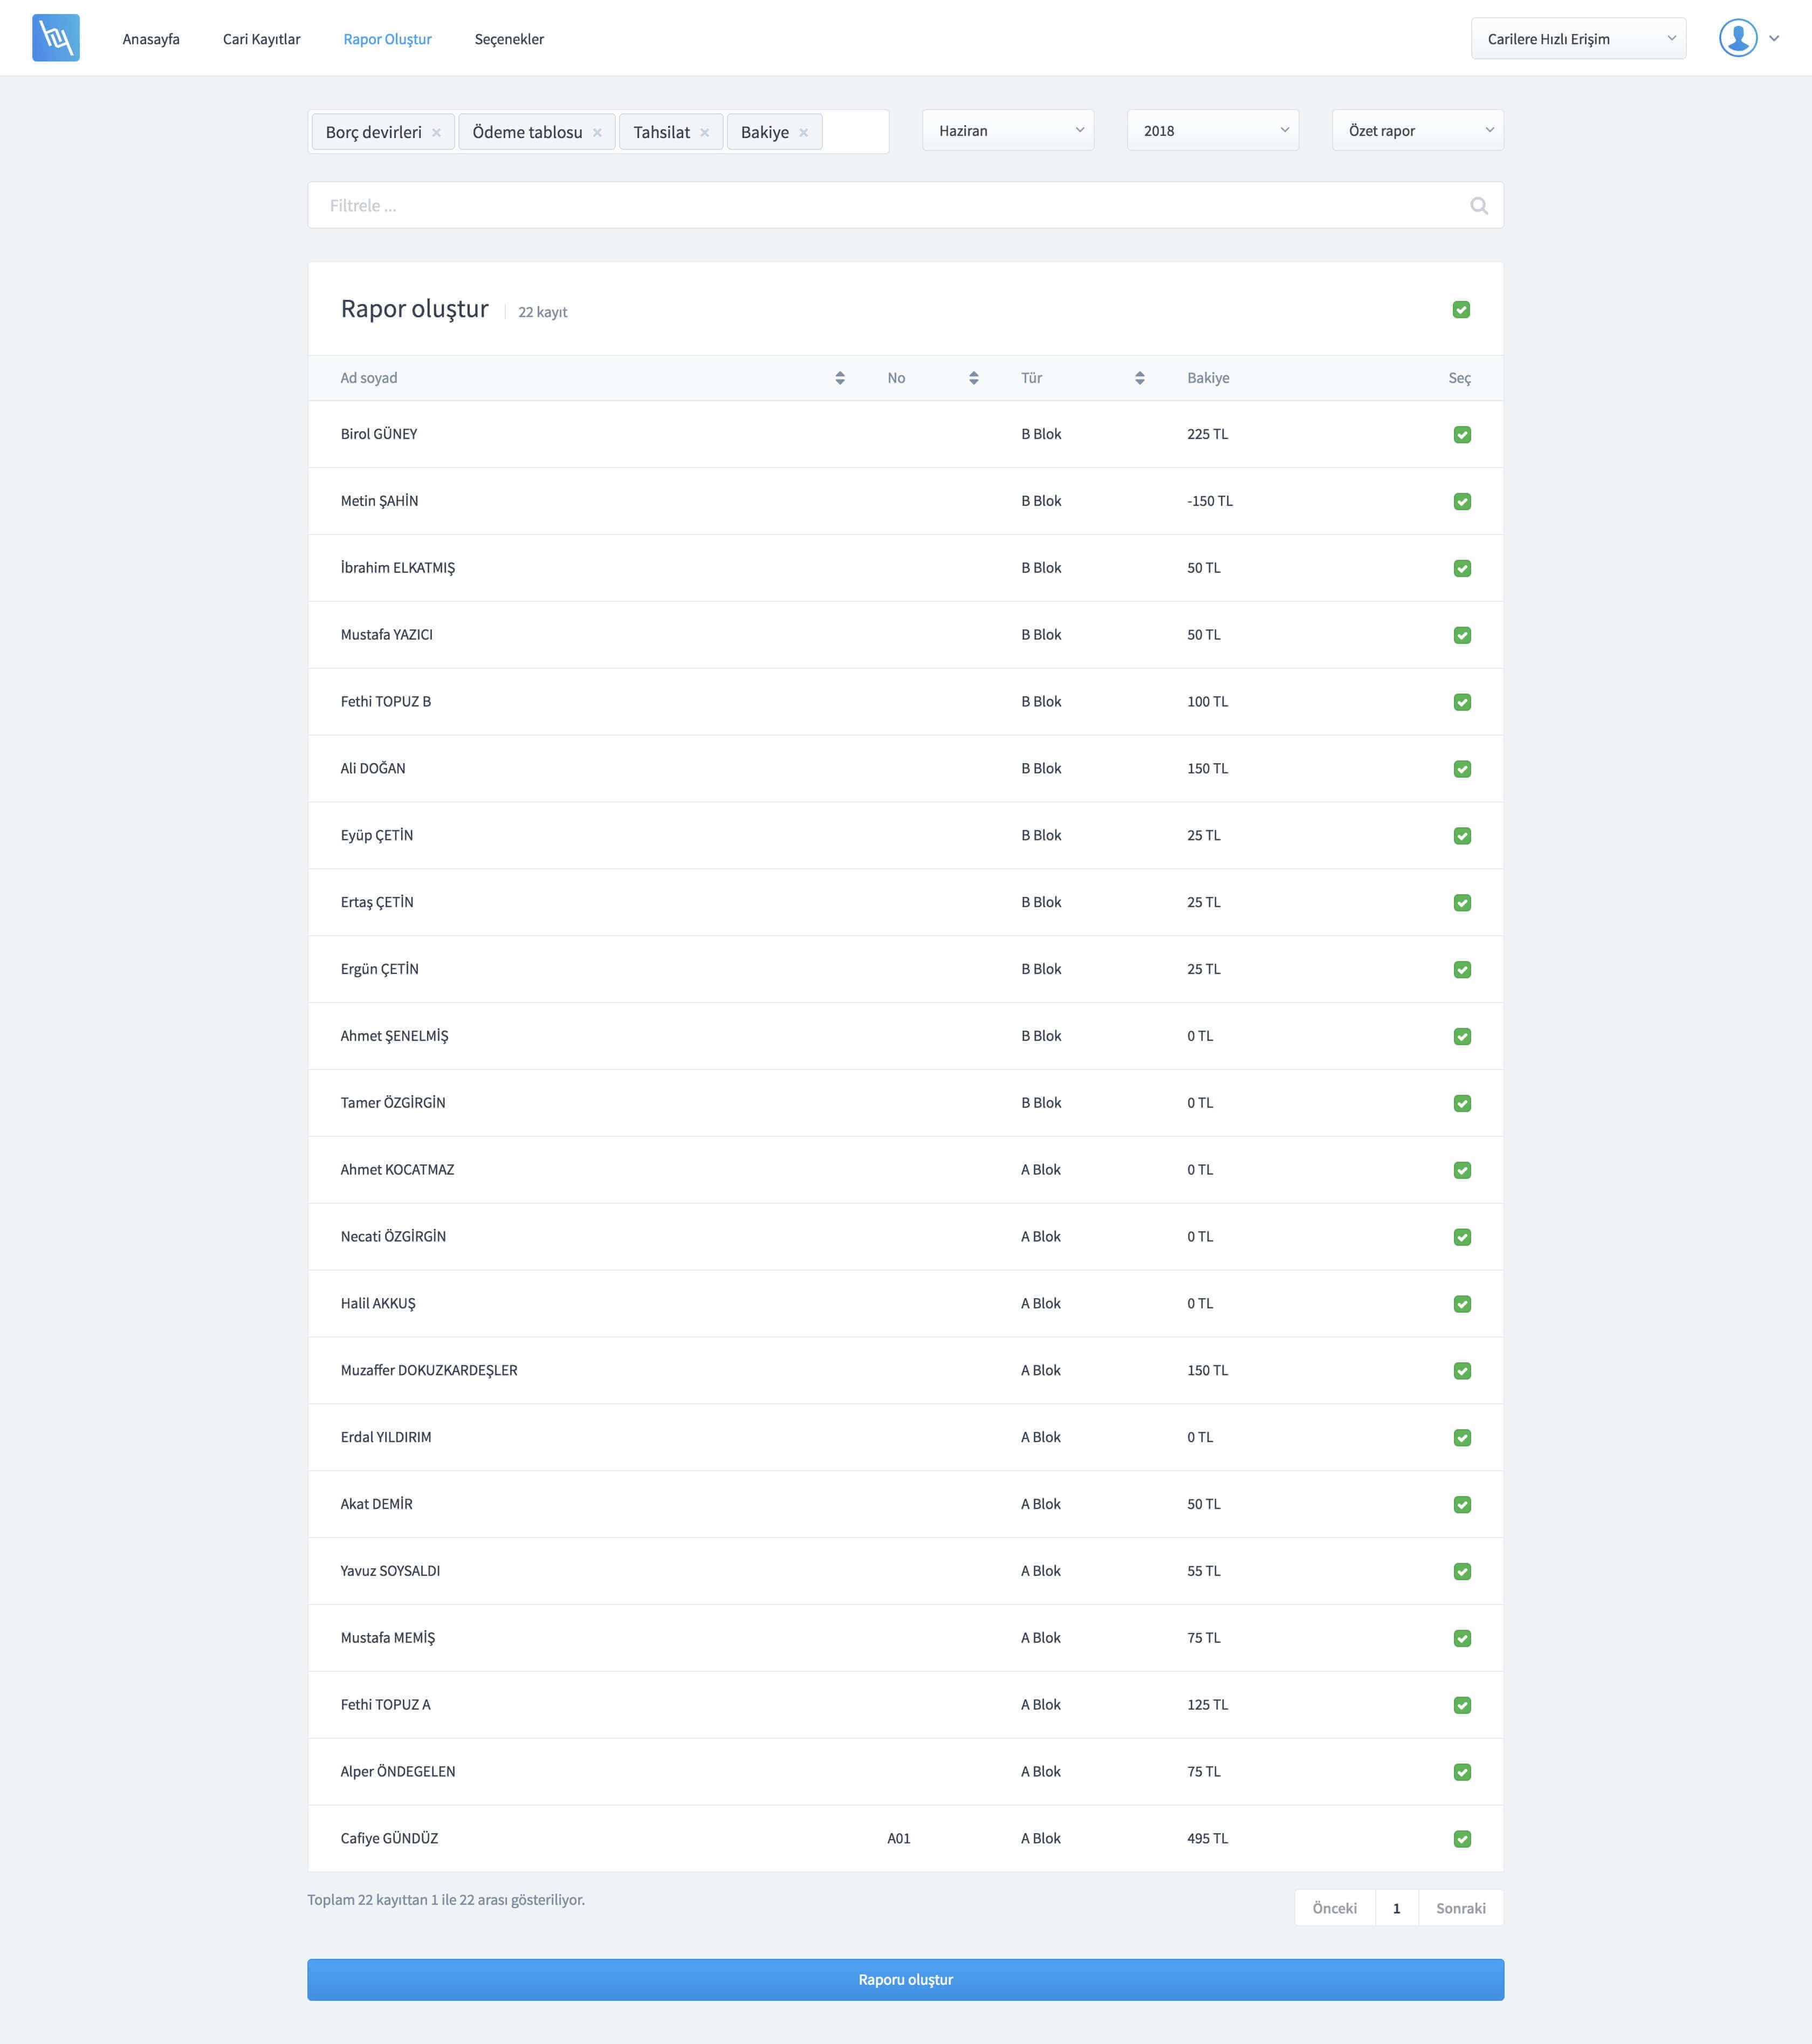The height and width of the screenshot is (2044, 1812).
Task: Click the -150 TL balance value
Action: pyautogui.click(x=1210, y=501)
